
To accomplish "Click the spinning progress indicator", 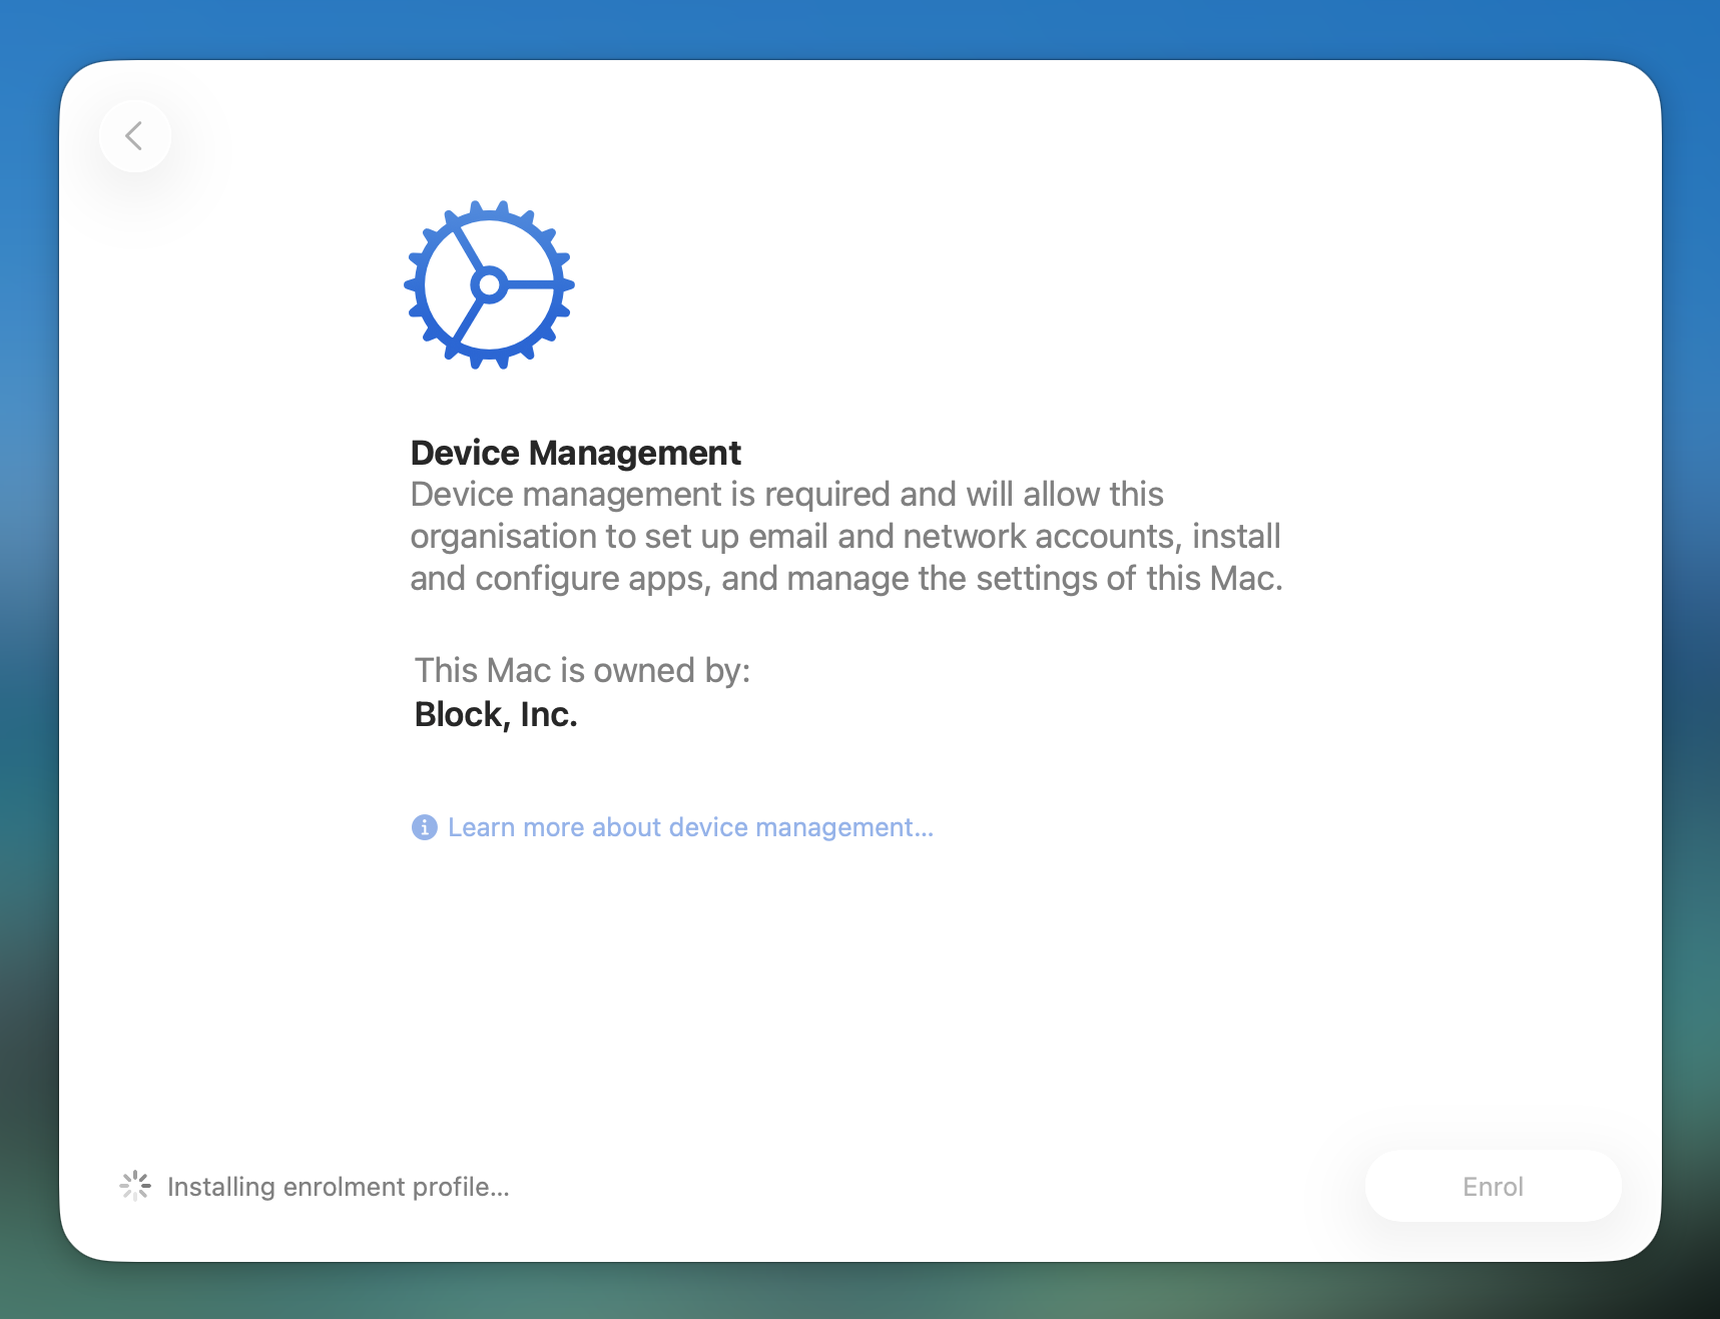I will (135, 1186).
